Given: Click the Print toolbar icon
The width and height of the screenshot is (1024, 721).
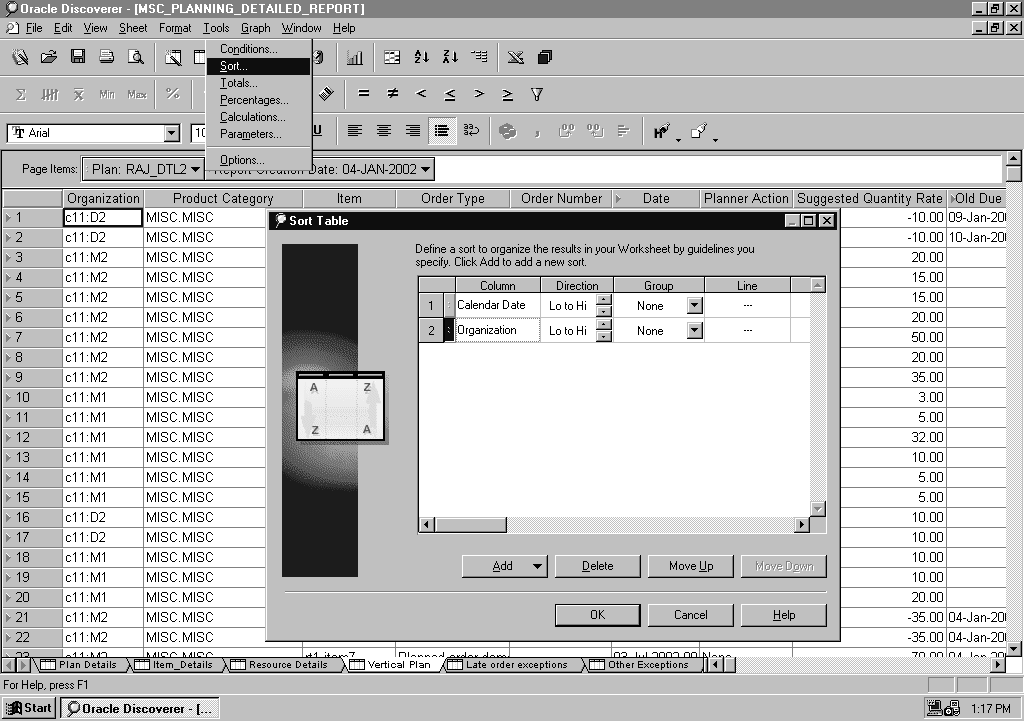Looking at the screenshot, I should [x=106, y=57].
